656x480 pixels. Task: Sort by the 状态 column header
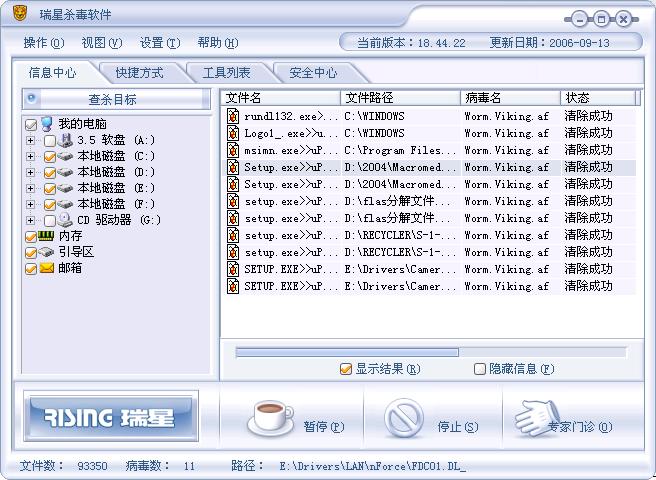pyautogui.click(x=598, y=98)
